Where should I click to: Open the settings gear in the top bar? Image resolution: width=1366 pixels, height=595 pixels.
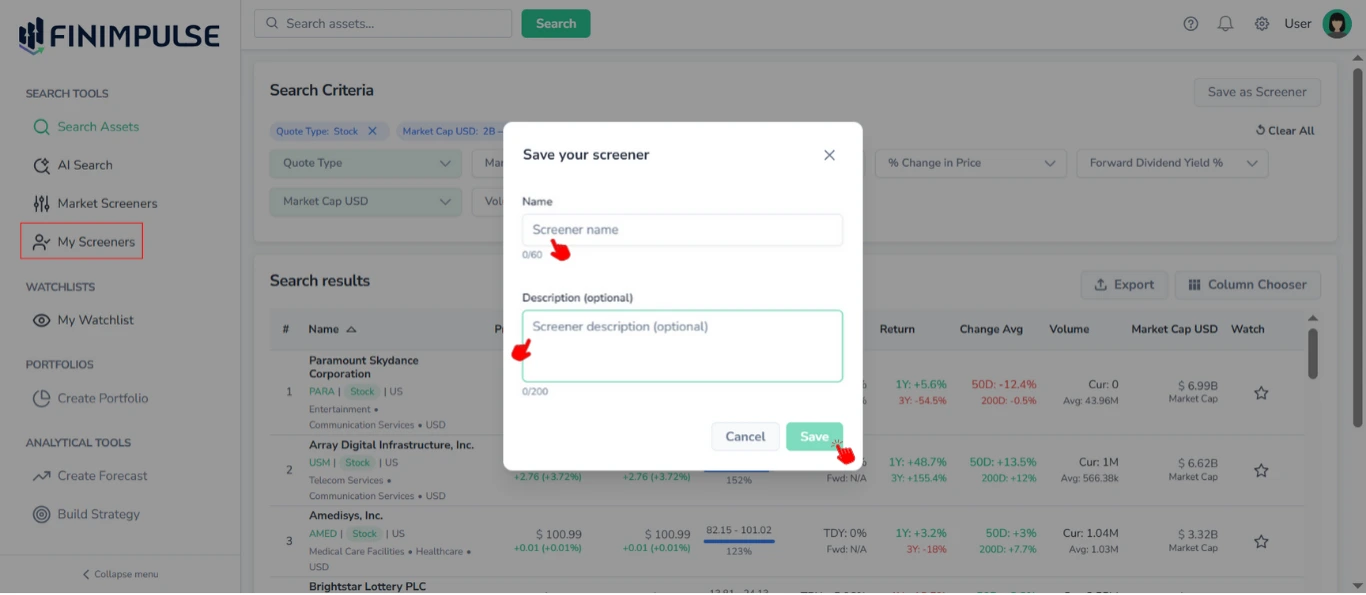coord(1262,22)
